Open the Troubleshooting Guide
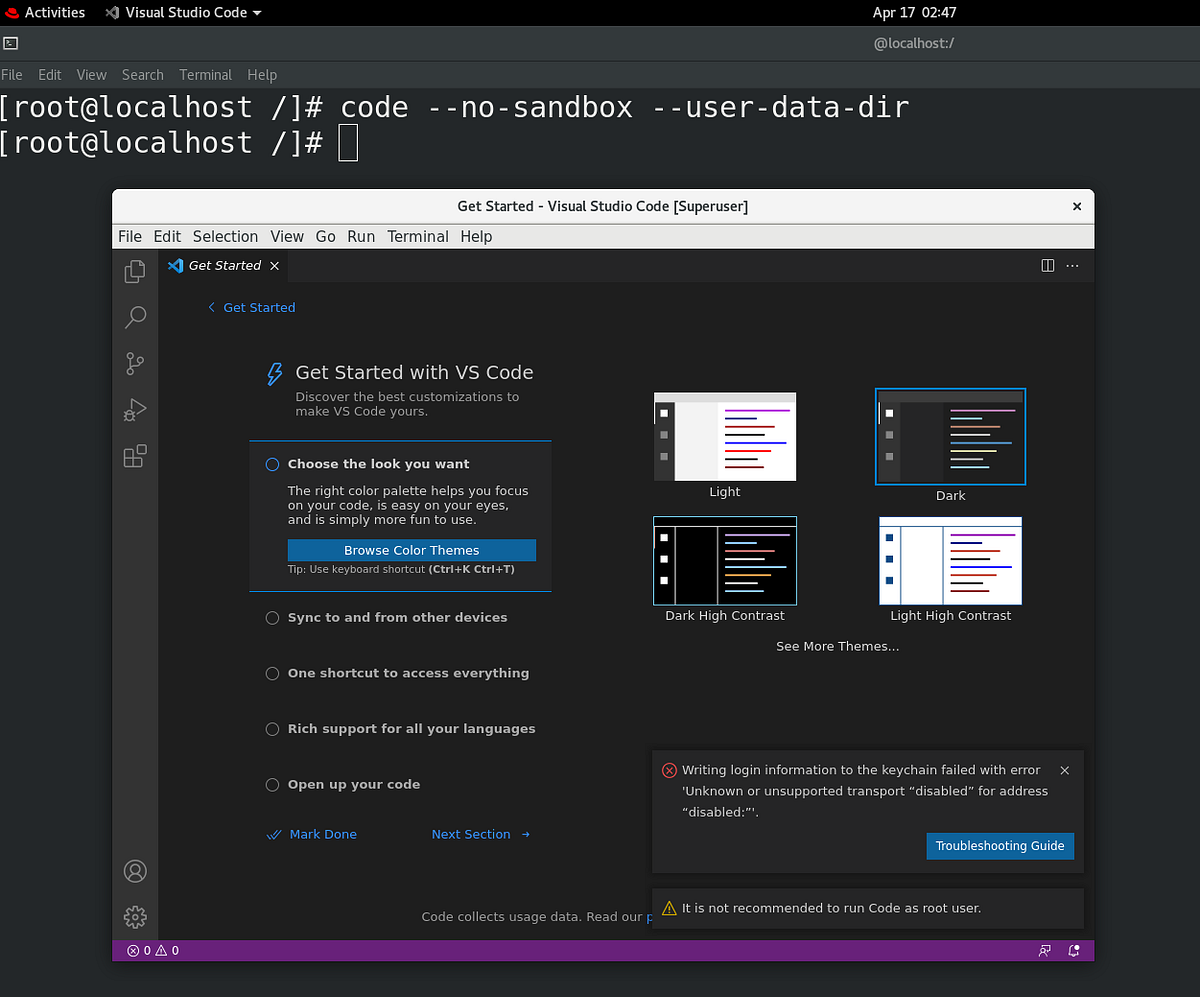Screen dimensions: 1200x997 (999, 845)
